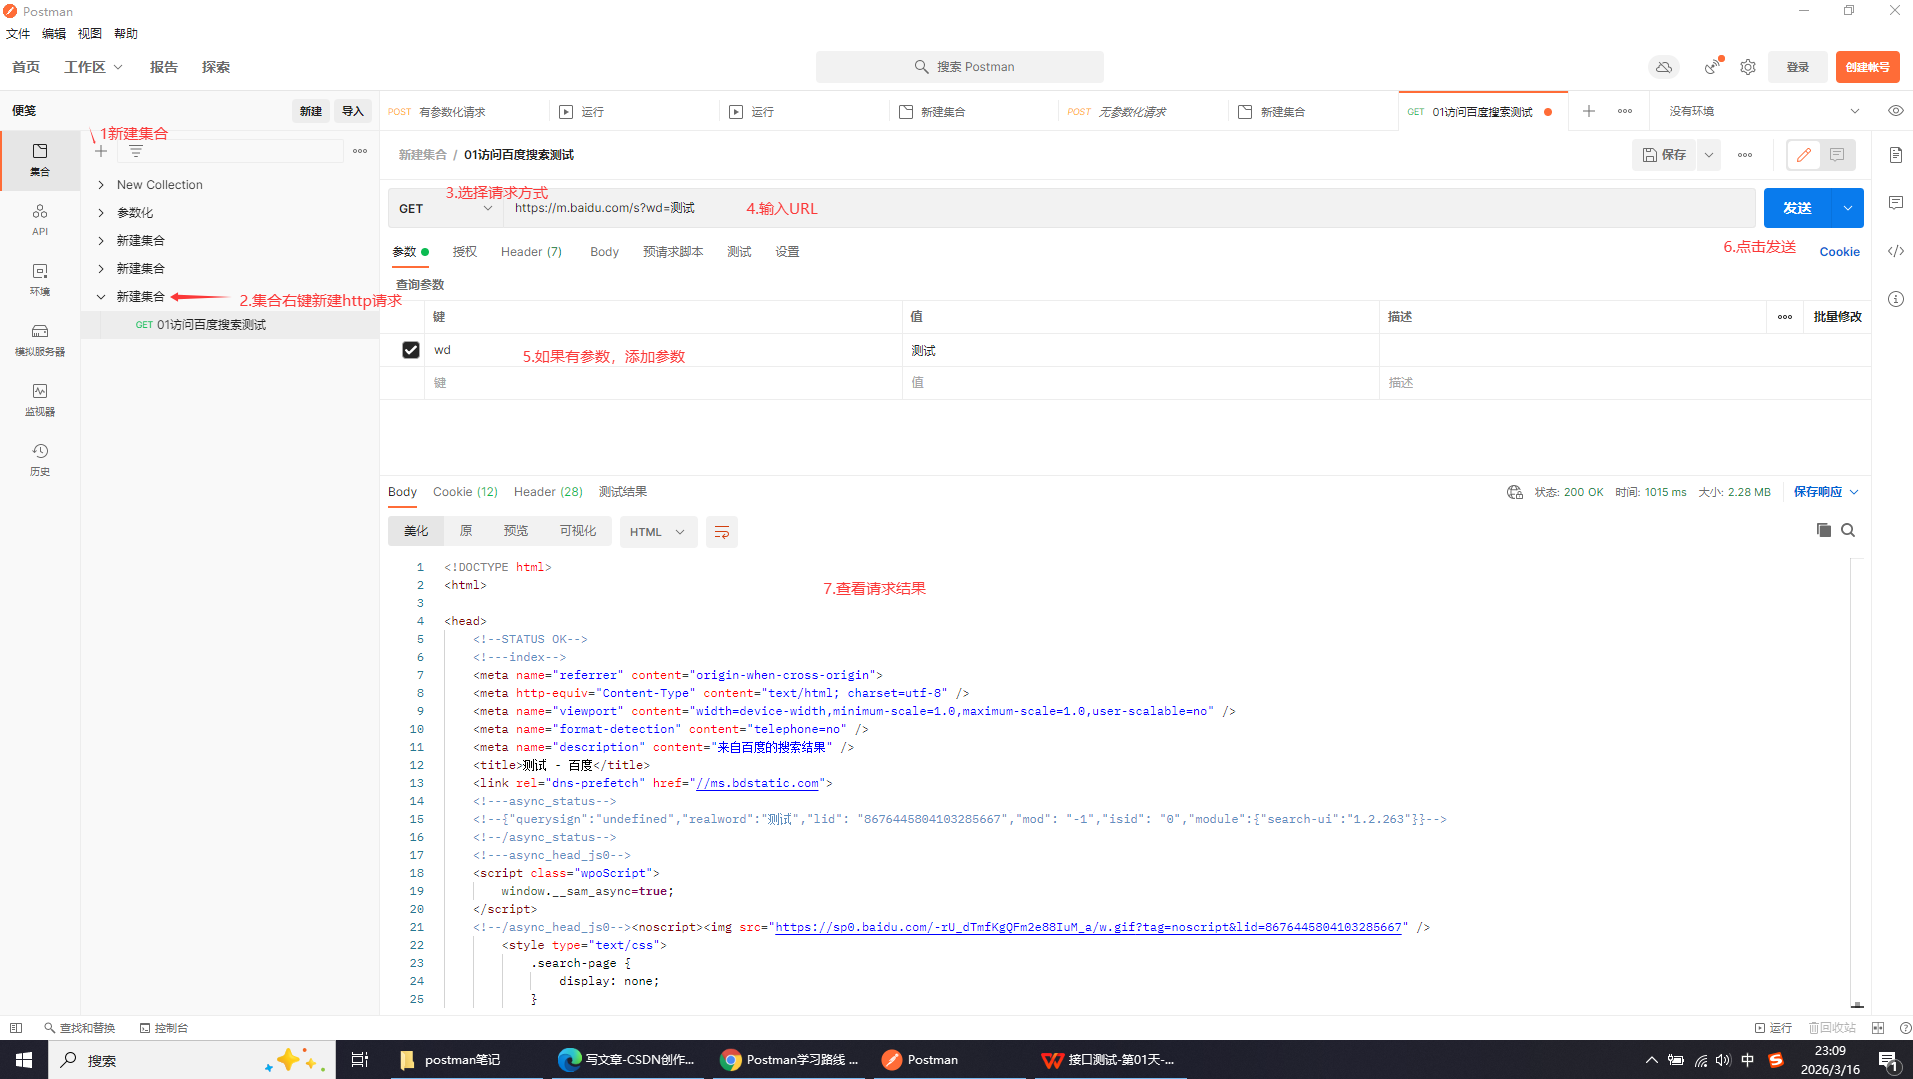Screen dimensions: 1913x1079
Task: Expand the New Collection tree item
Action: click(x=101, y=185)
